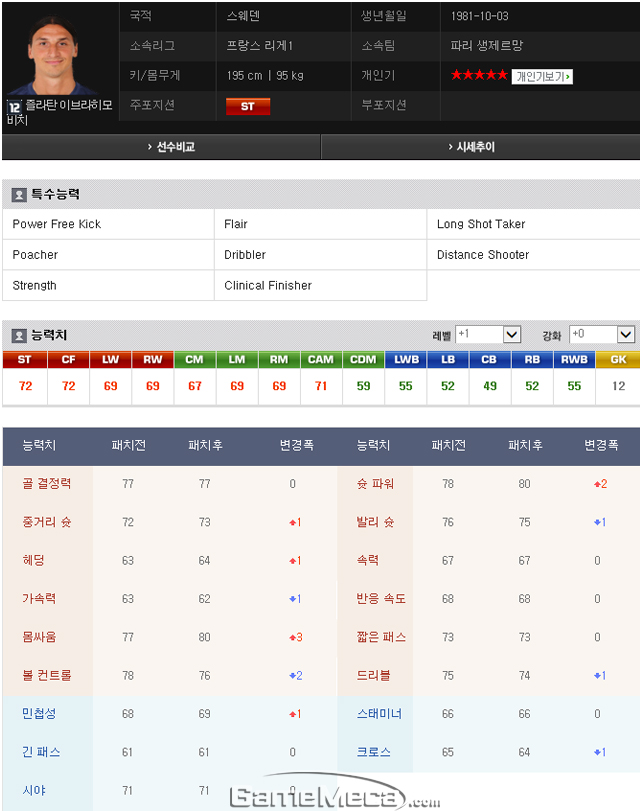Click the red +1 change for 헤딩
Viewport: 640px width, 811px height.
(x=295, y=561)
